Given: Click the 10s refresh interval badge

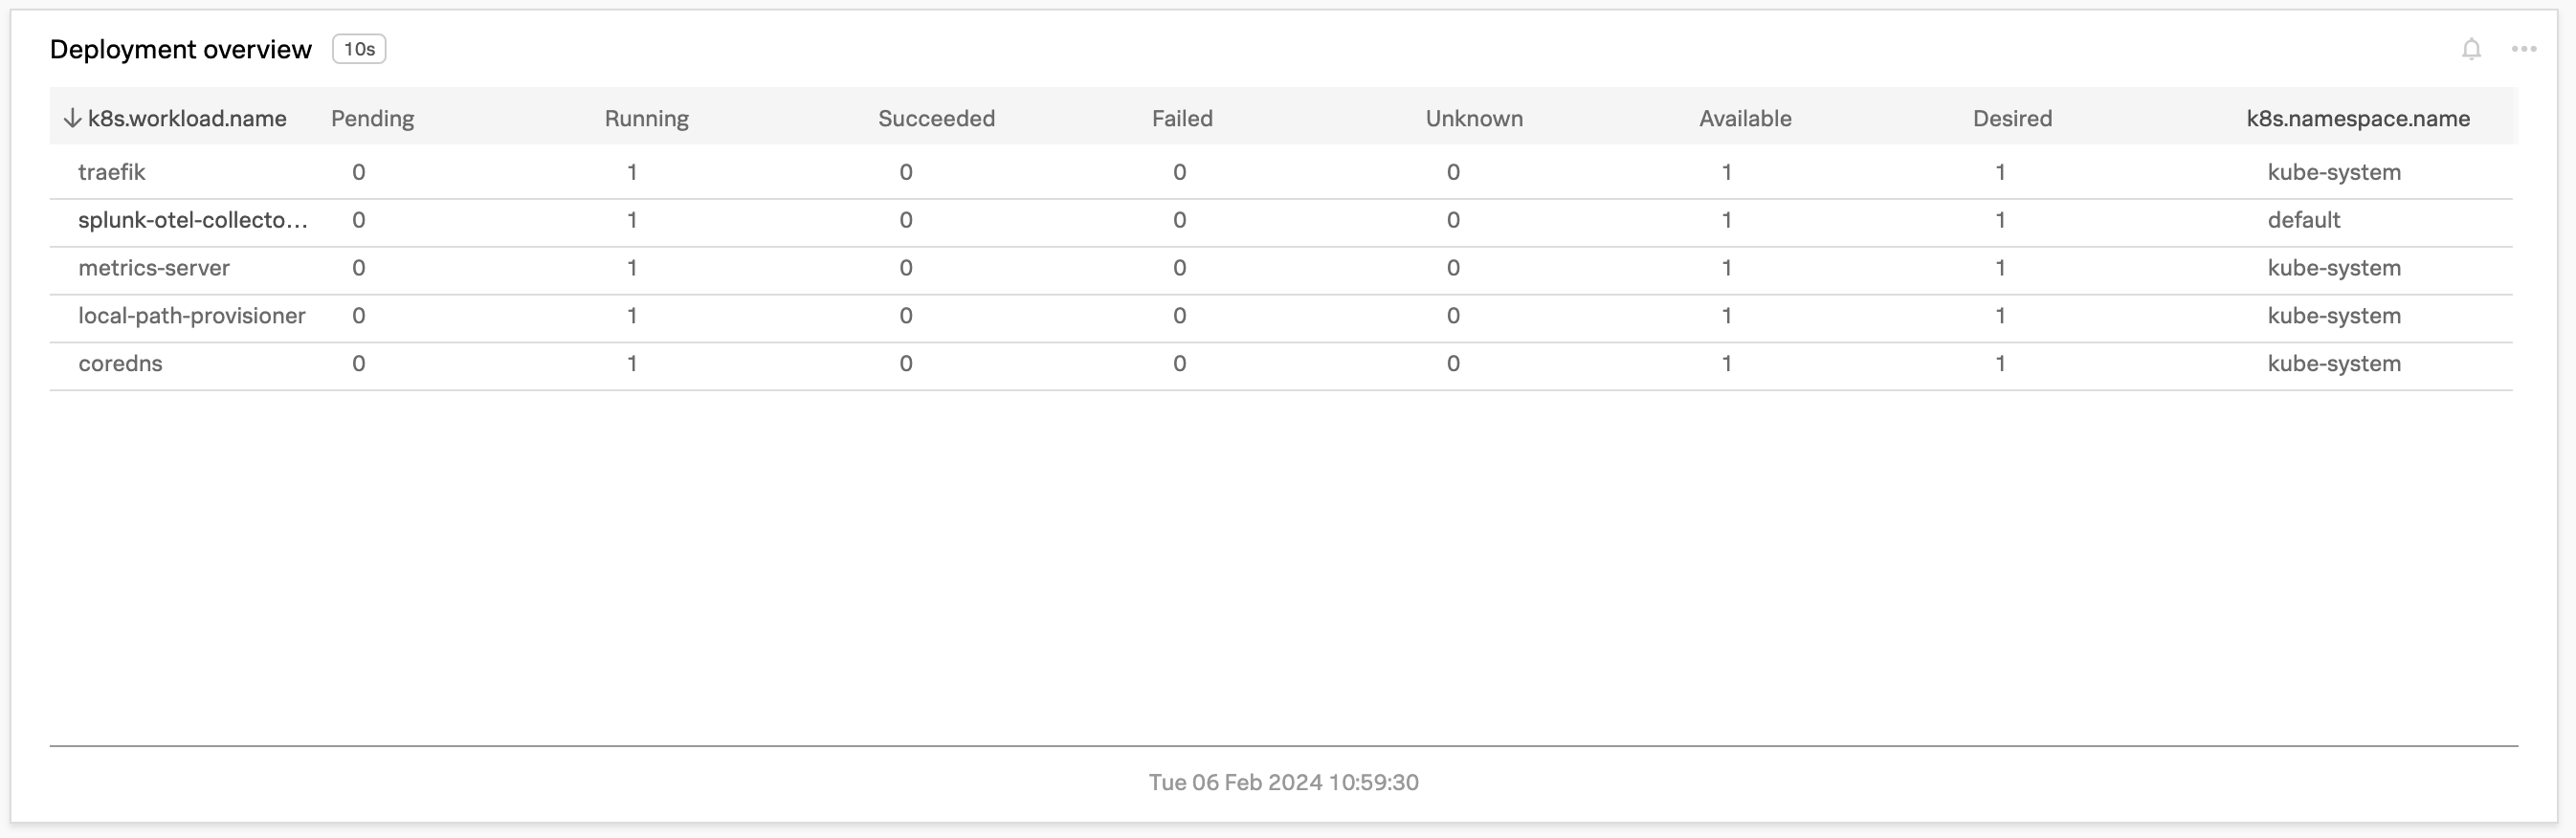Looking at the screenshot, I should point(359,48).
